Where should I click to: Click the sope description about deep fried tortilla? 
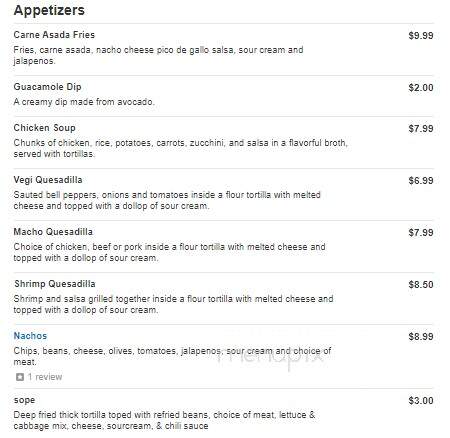click(x=164, y=420)
